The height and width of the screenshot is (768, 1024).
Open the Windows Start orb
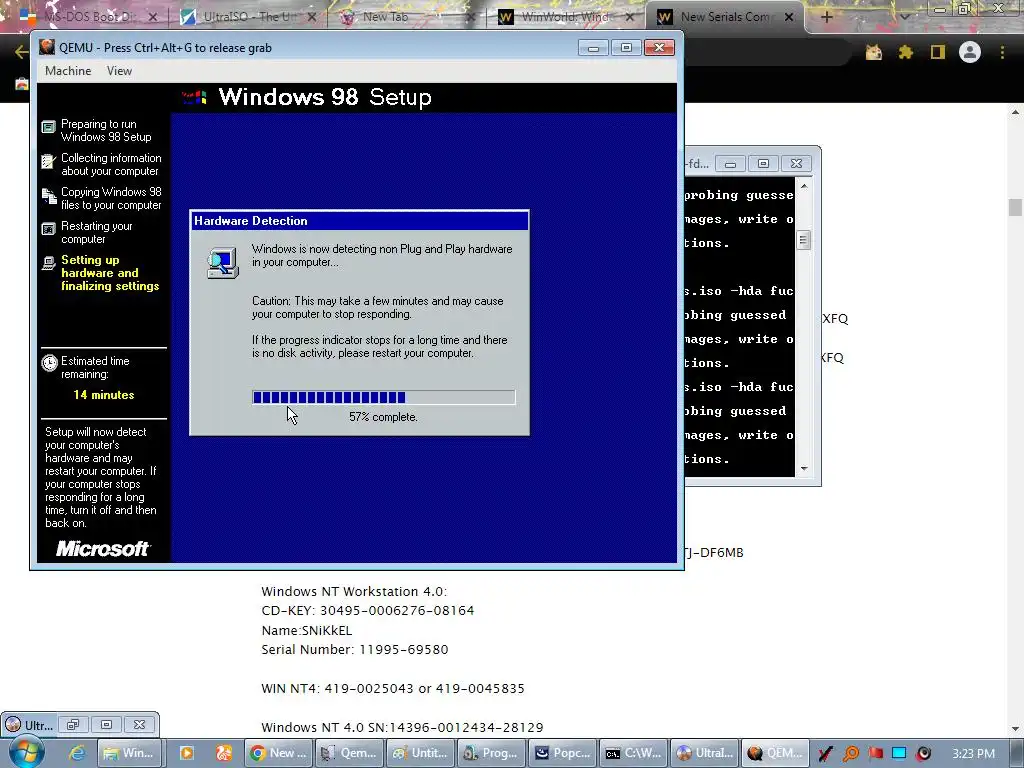coord(27,753)
